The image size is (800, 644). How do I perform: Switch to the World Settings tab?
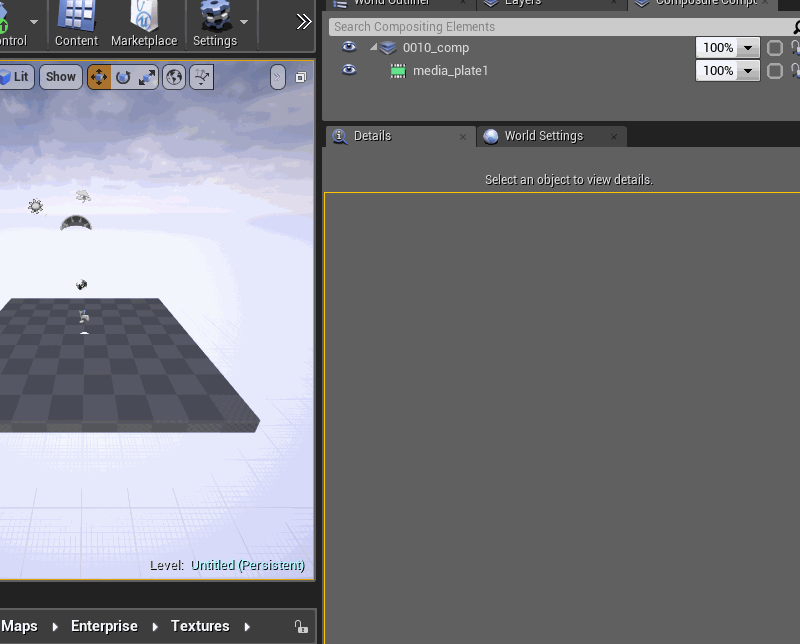click(x=543, y=136)
